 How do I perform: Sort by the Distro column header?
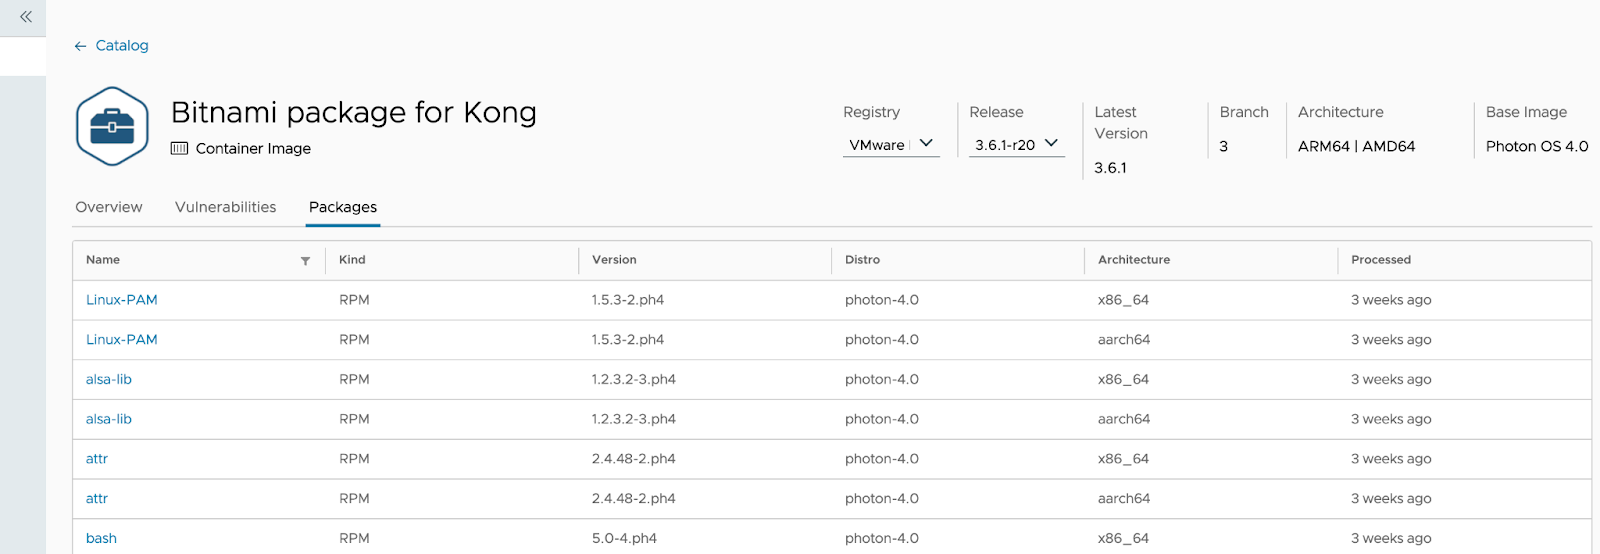(x=862, y=259)
